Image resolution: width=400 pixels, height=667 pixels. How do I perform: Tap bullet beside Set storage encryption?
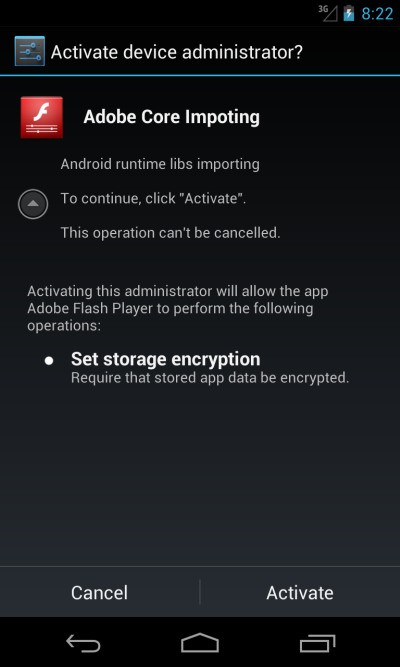(x=49, y=361)
